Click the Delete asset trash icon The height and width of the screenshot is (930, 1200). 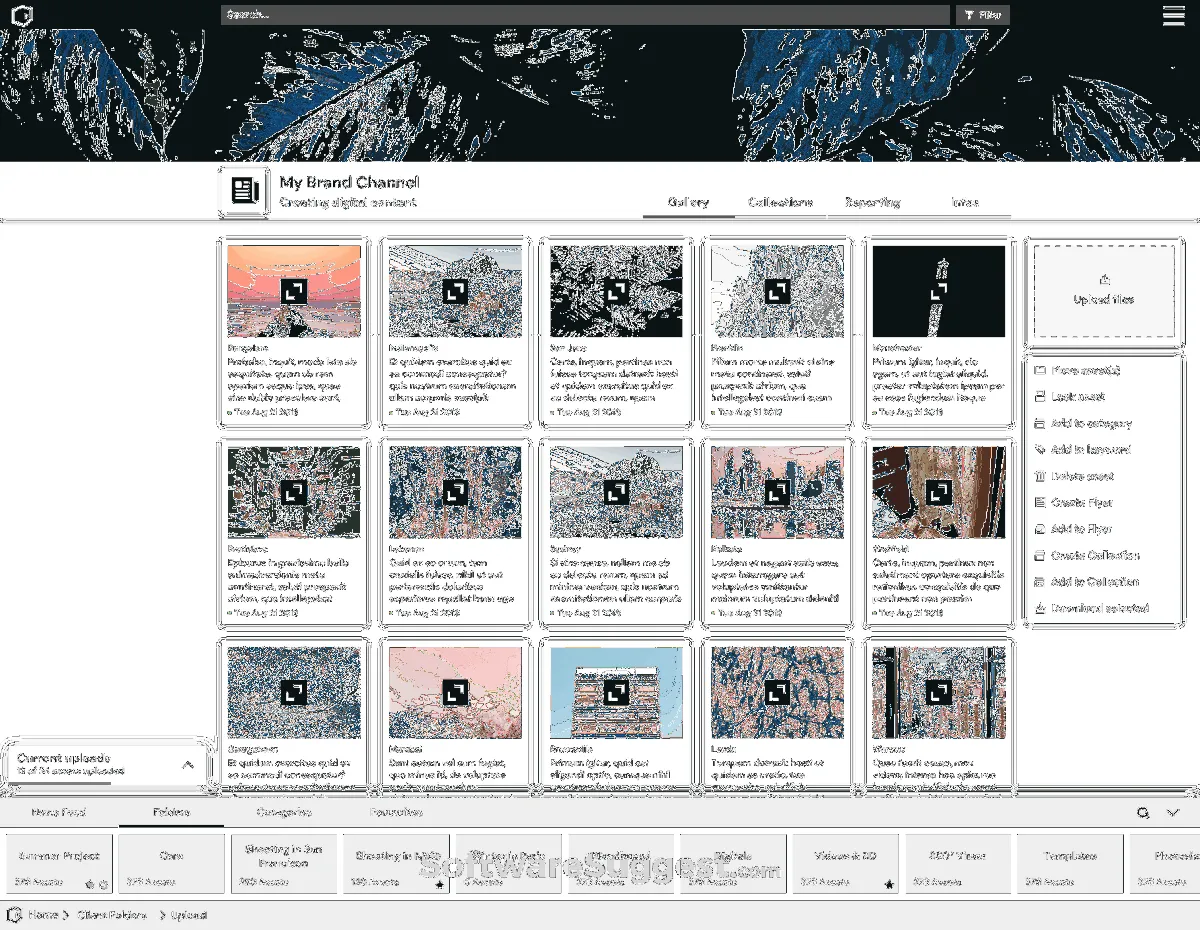pyautogui.click(x=1040, y=477)
